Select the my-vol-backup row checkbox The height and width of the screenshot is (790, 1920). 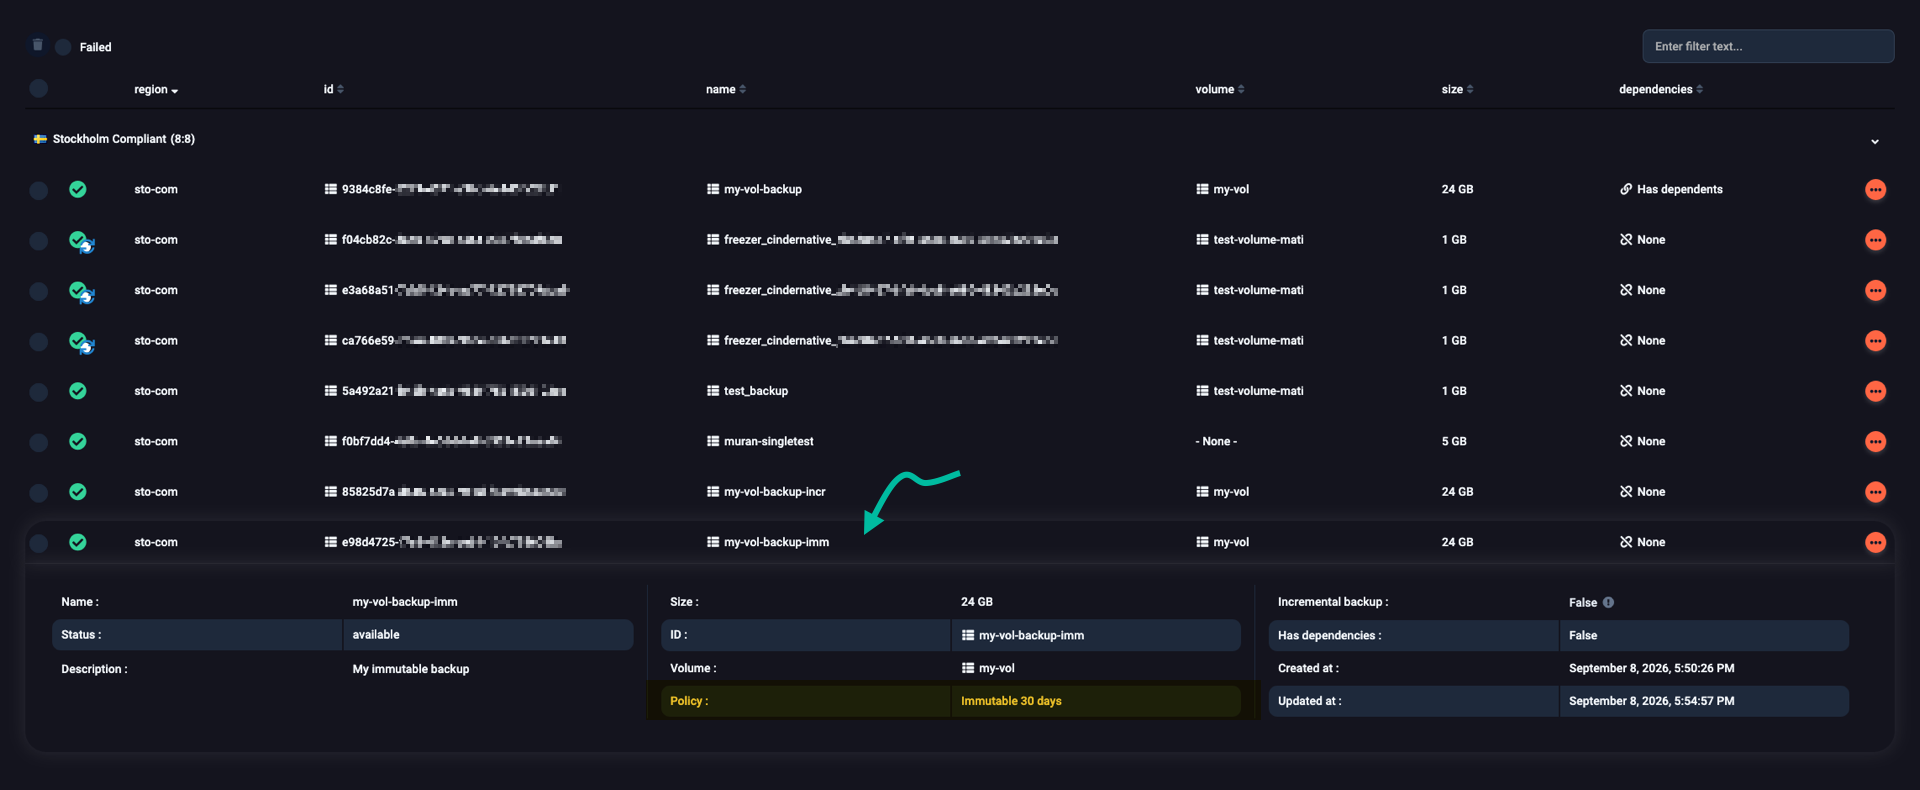pos(39,190)
